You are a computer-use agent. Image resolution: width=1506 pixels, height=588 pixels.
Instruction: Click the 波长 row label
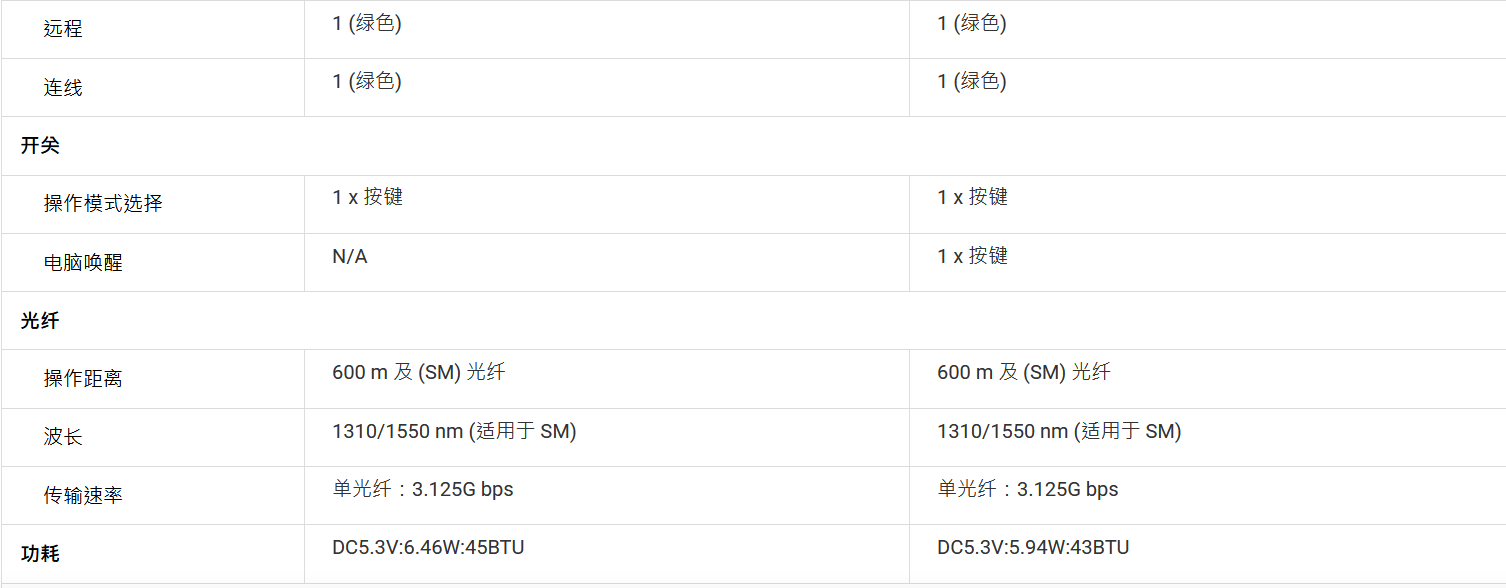63,437
